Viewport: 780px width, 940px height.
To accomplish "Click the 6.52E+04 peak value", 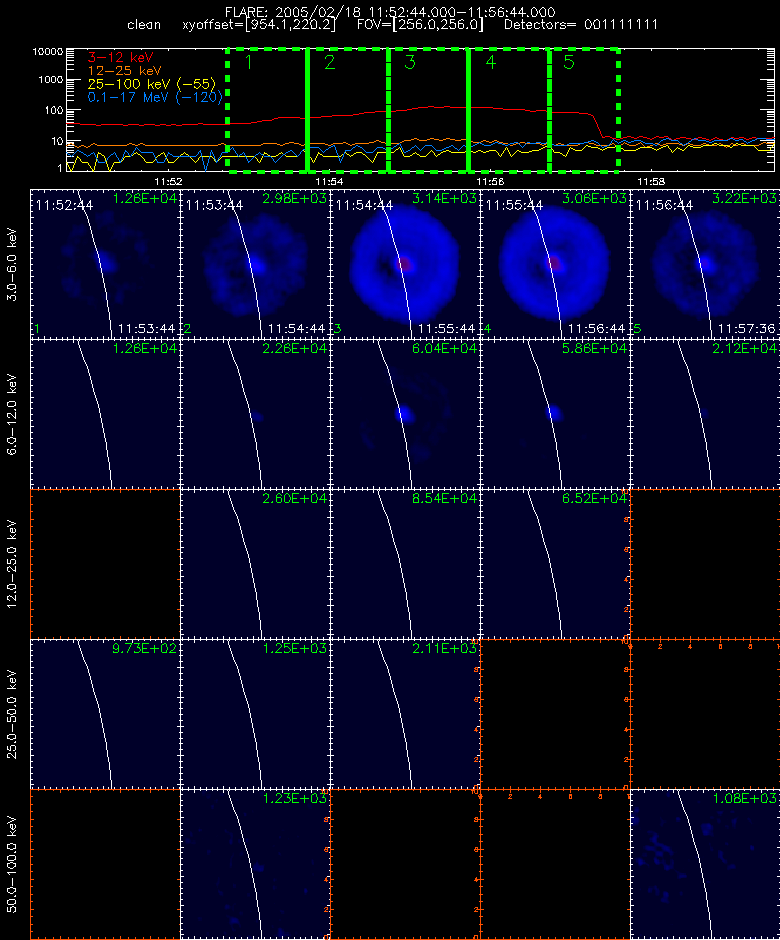I will click(x=594, y=498).
